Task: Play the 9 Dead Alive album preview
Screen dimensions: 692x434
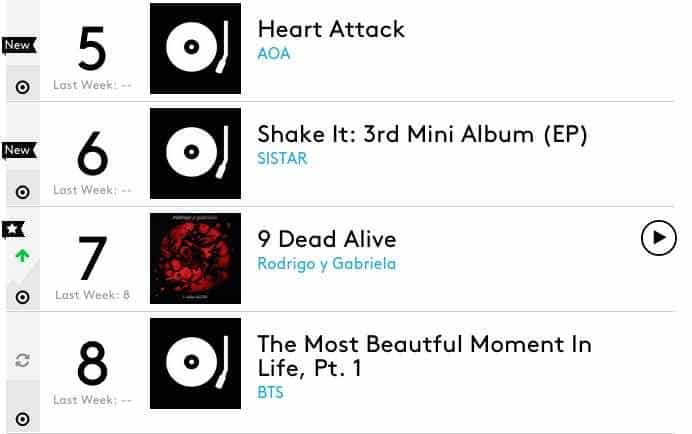Action: 658,237
